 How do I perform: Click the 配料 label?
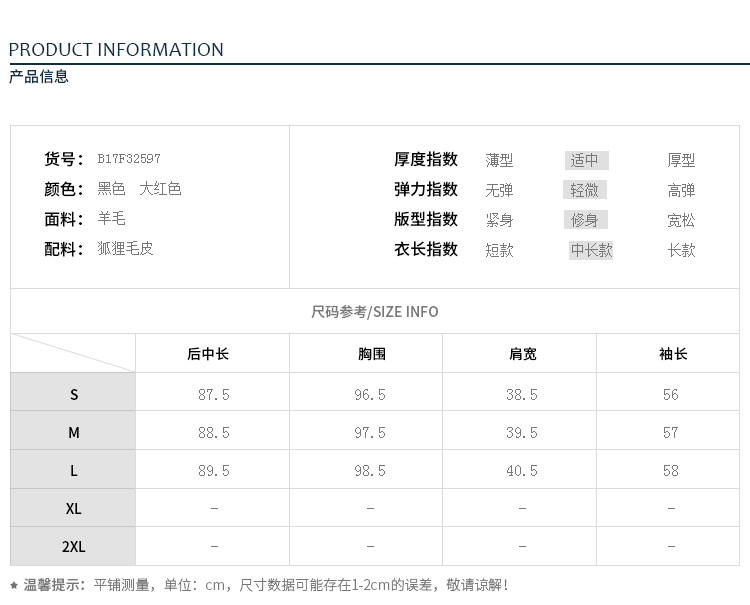tap(64, 249)
